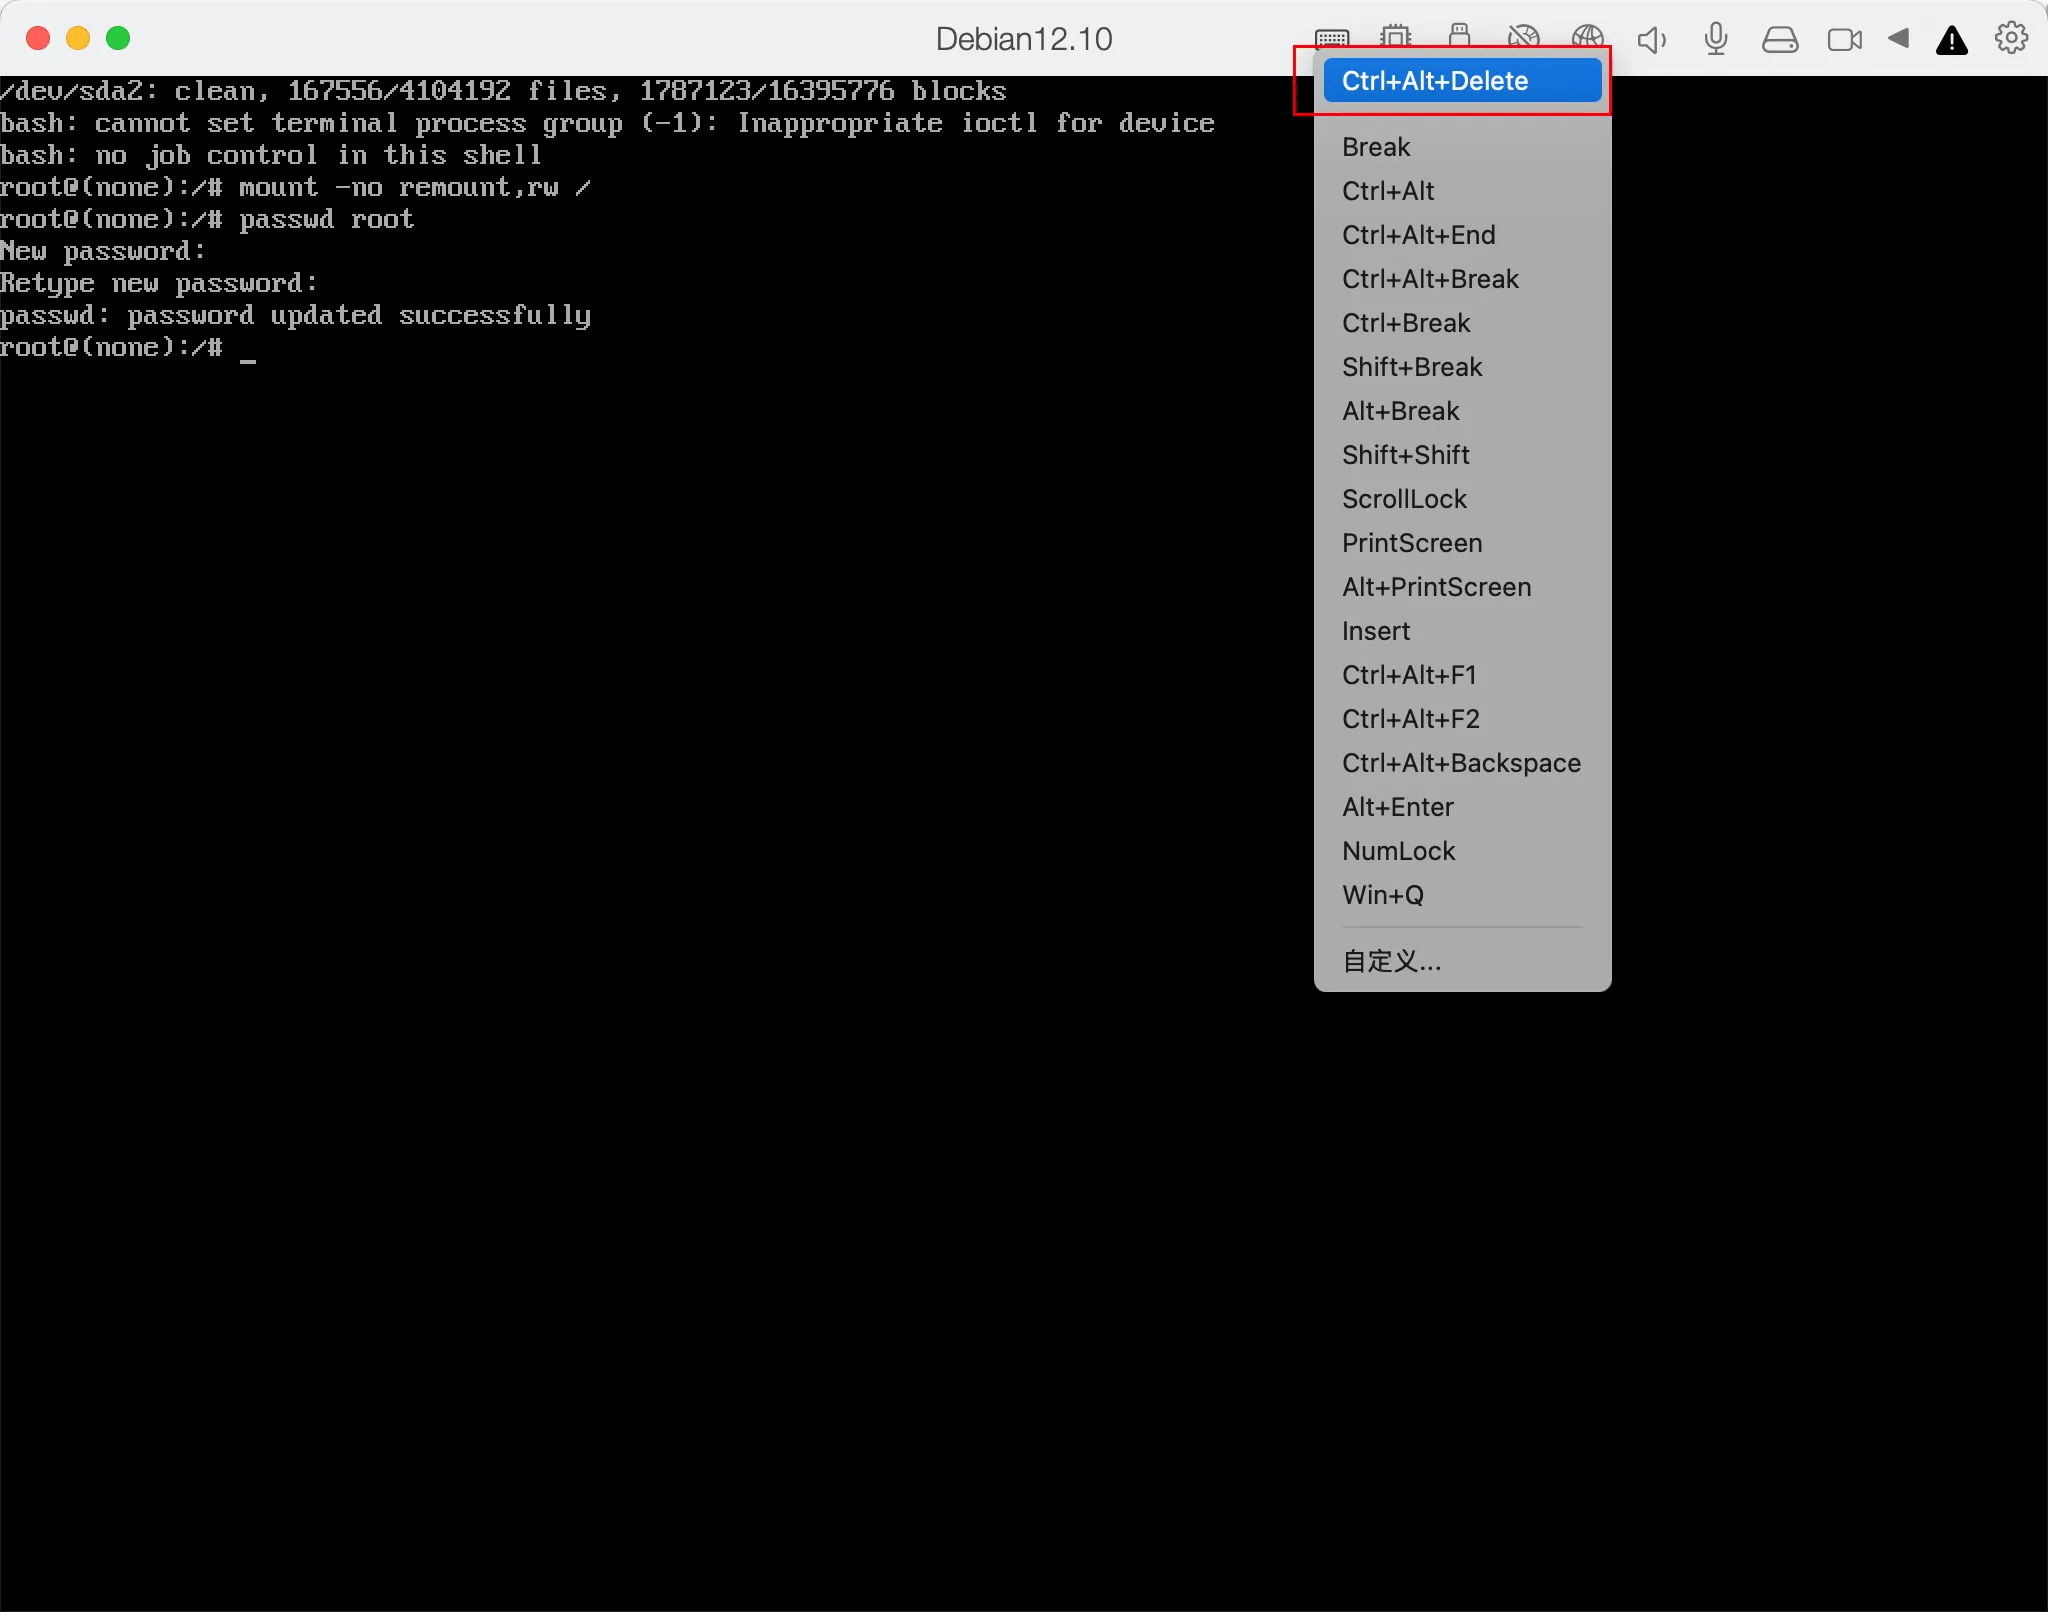Open the 自定义... custom shortcut option
The width and height of the screenshot is (2048, 1612).
pyautogui.click(x=1391, y=961)
